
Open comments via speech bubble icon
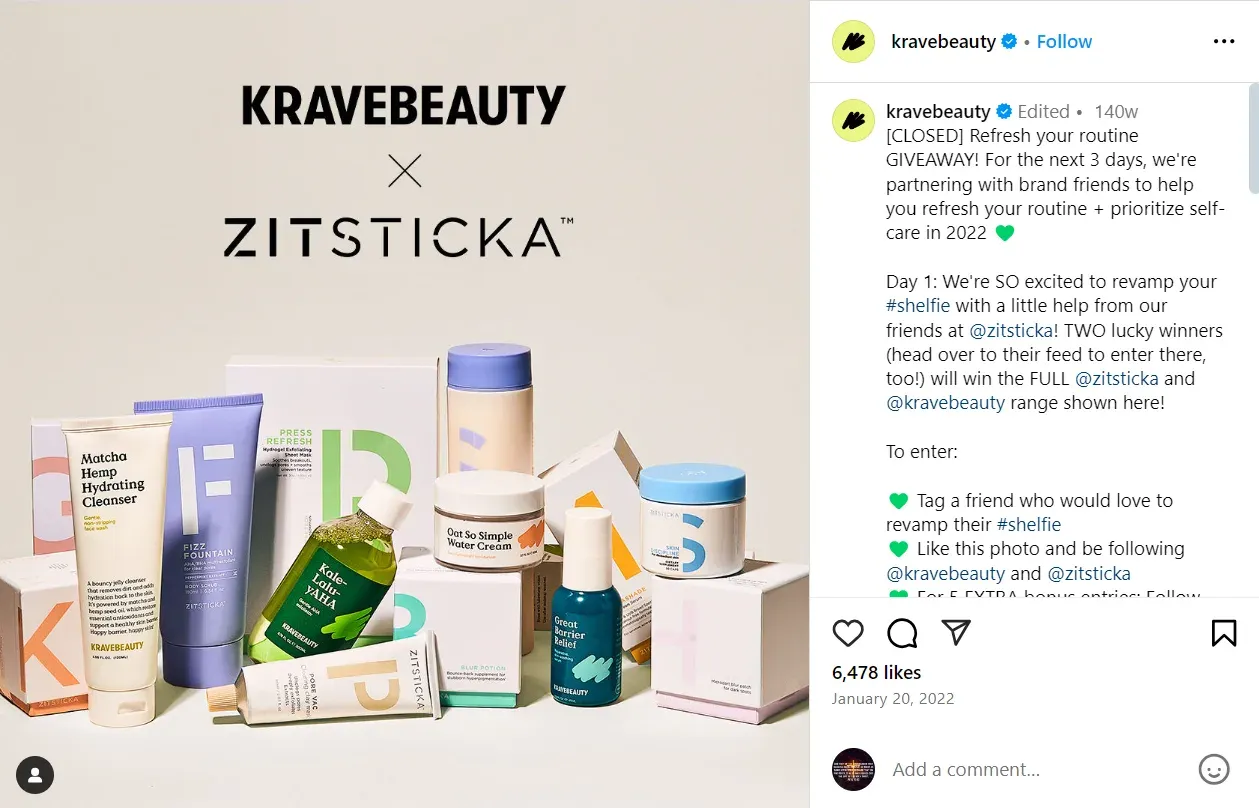click(902, 633)
